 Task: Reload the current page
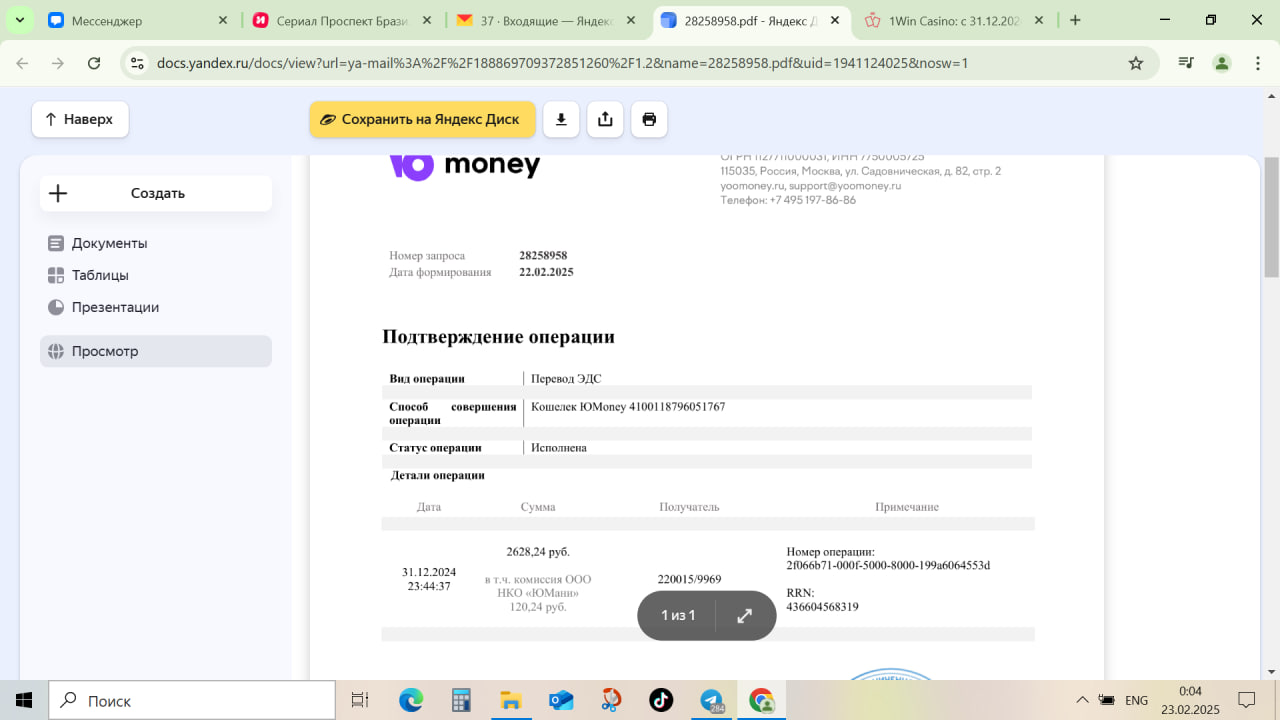pos(94,63)
